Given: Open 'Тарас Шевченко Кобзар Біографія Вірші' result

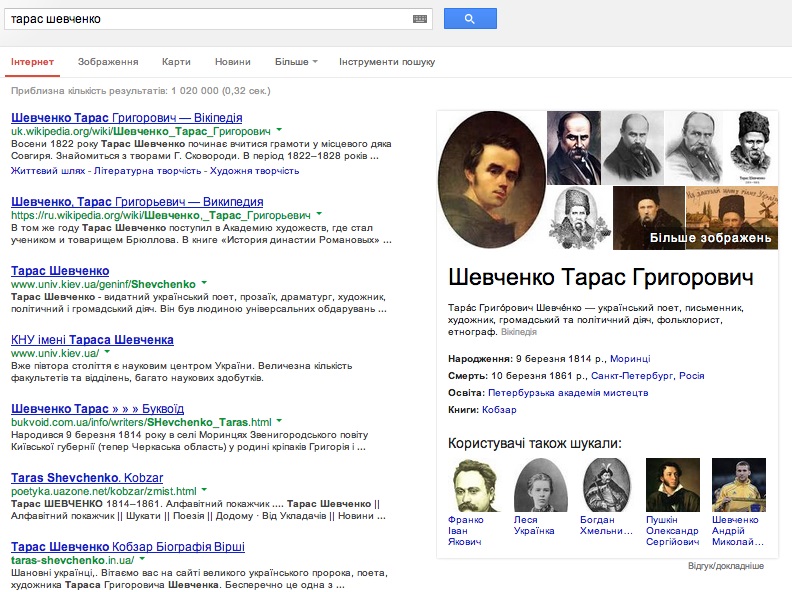Looking at the screenshot, I should pos(128,547).
